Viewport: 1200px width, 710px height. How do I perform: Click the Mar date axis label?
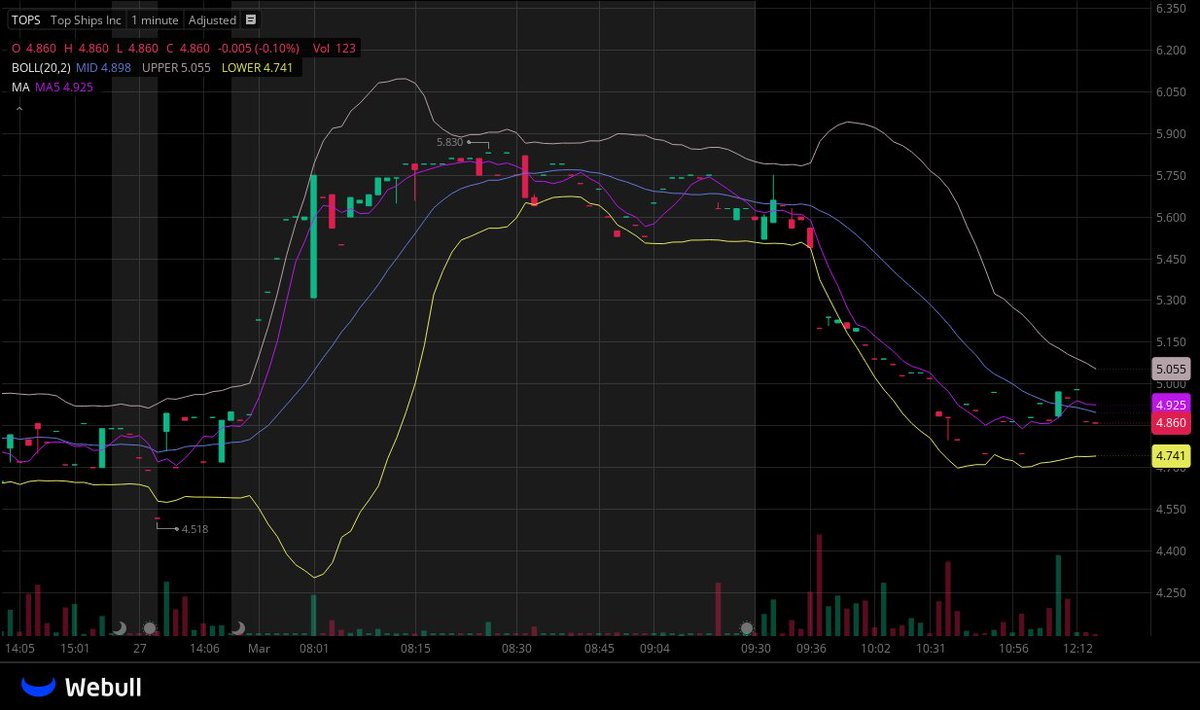click(259, 648)
